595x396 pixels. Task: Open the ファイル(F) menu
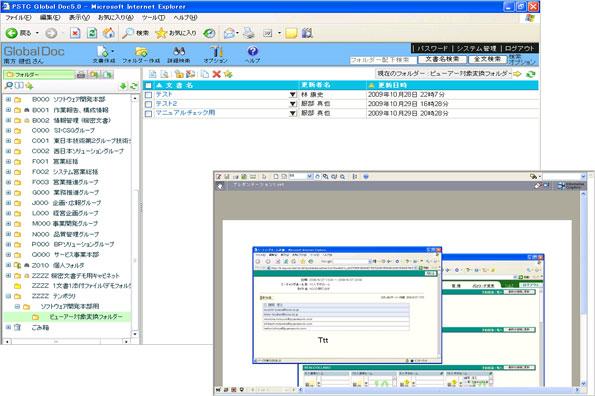pos(18,18)
